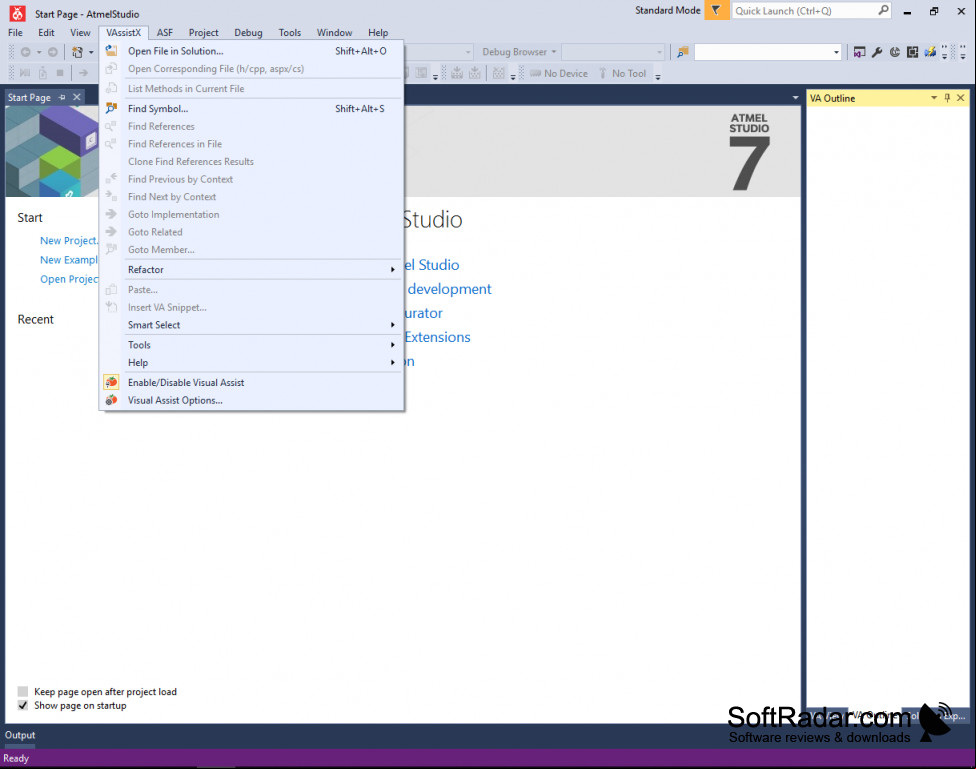Open the Help menu in the menu bar

tap(378, 32)
